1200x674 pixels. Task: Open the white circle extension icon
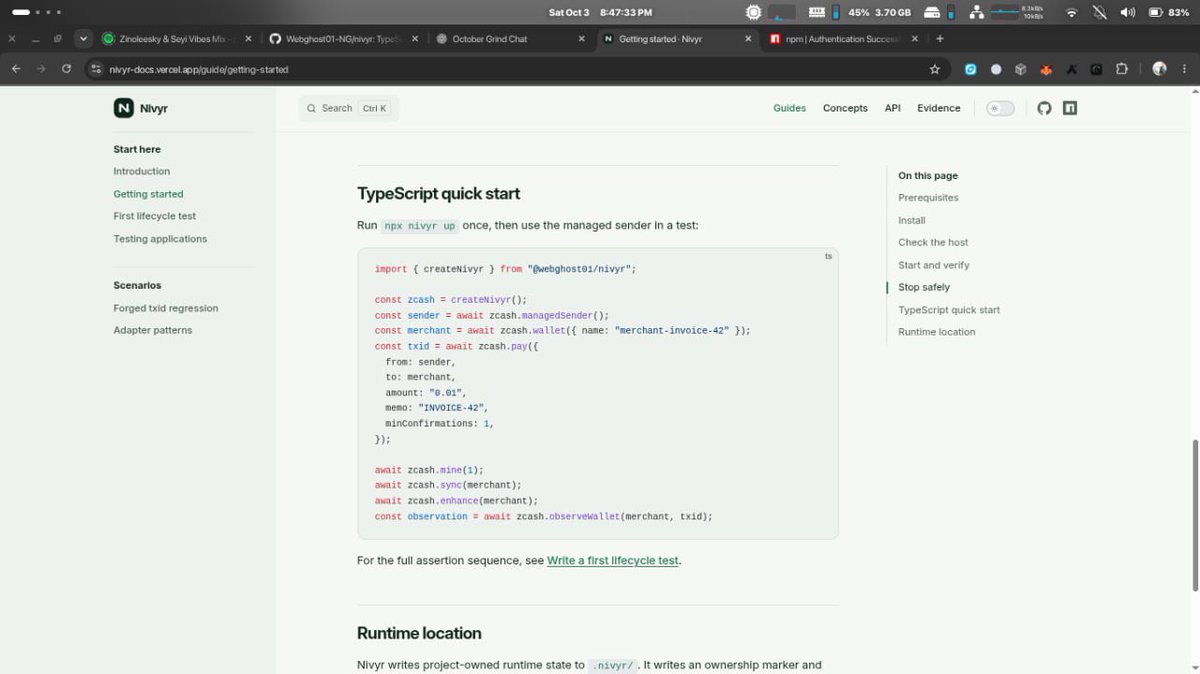coord(996,69)
